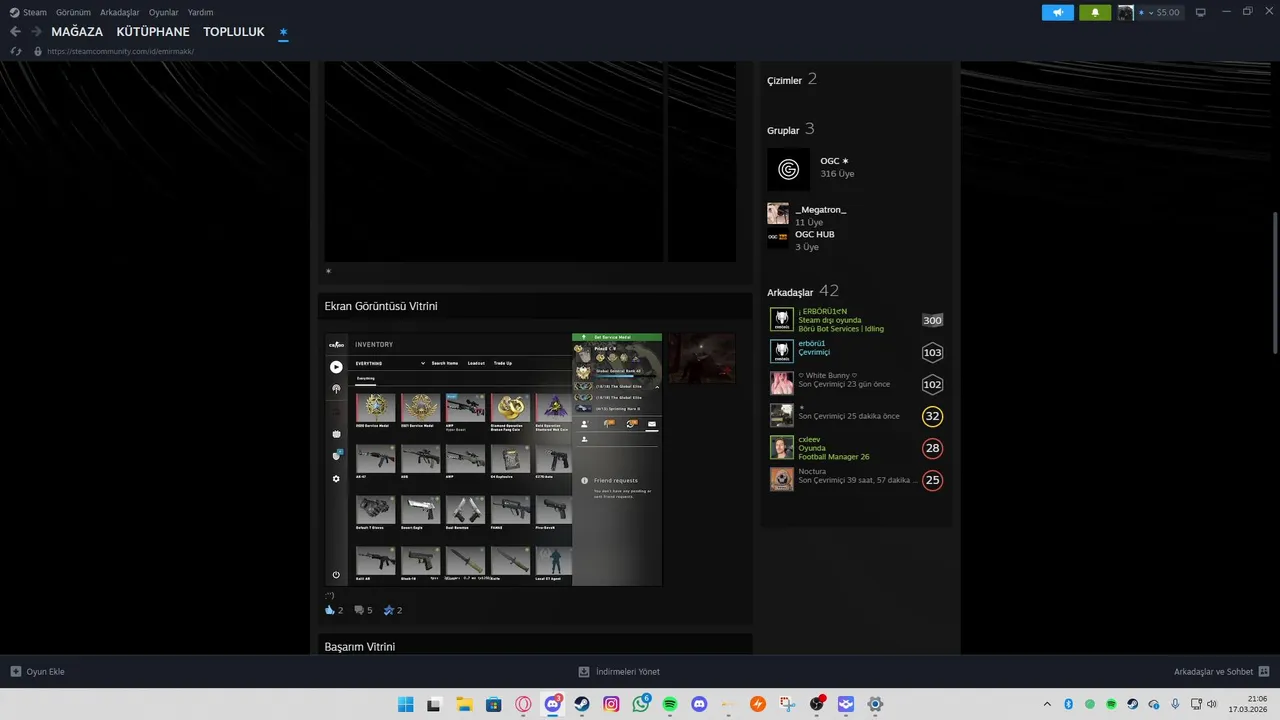Click the cxleev friend avatar
Image resolution: width=1280 pixels, height=720 pixels.
pos(782,448)
